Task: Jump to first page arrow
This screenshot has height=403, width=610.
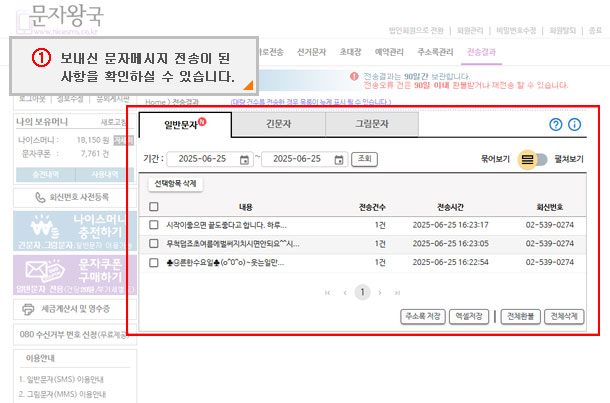Action: coord(327,292)
